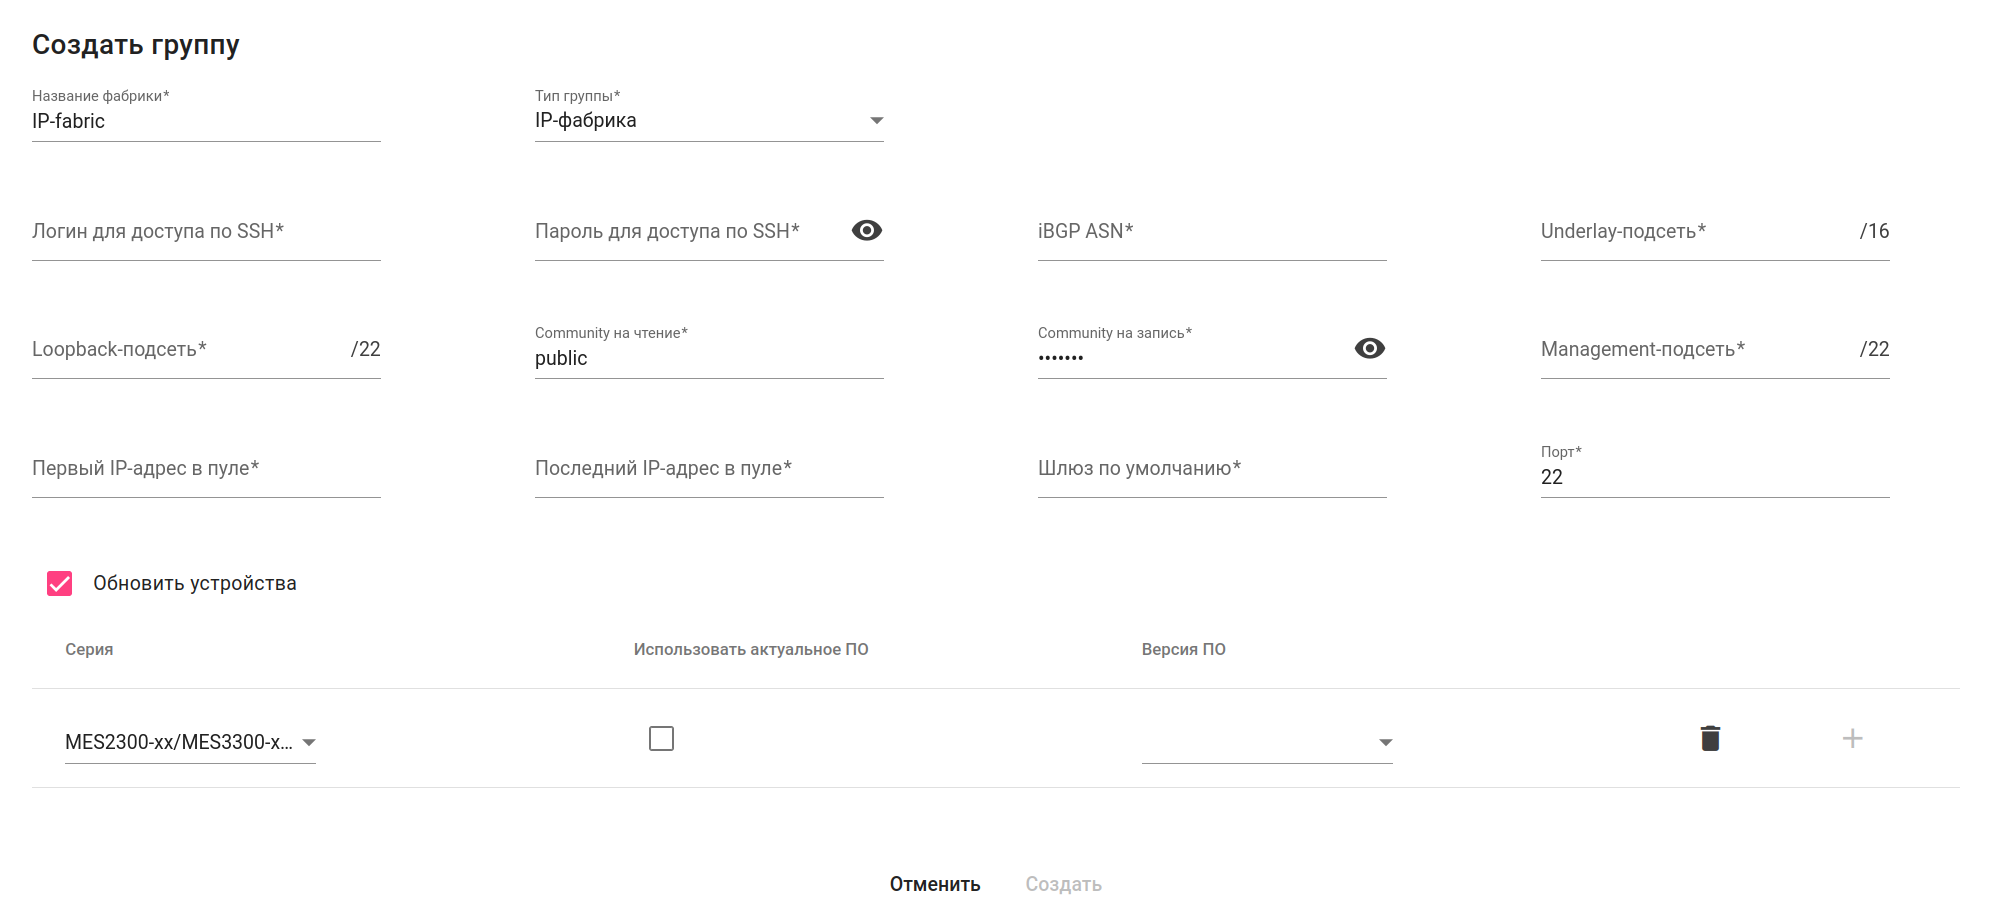Open the Тип группы dropdown
This screenshot has width=1991, height=919.
(x=708, y=121)
